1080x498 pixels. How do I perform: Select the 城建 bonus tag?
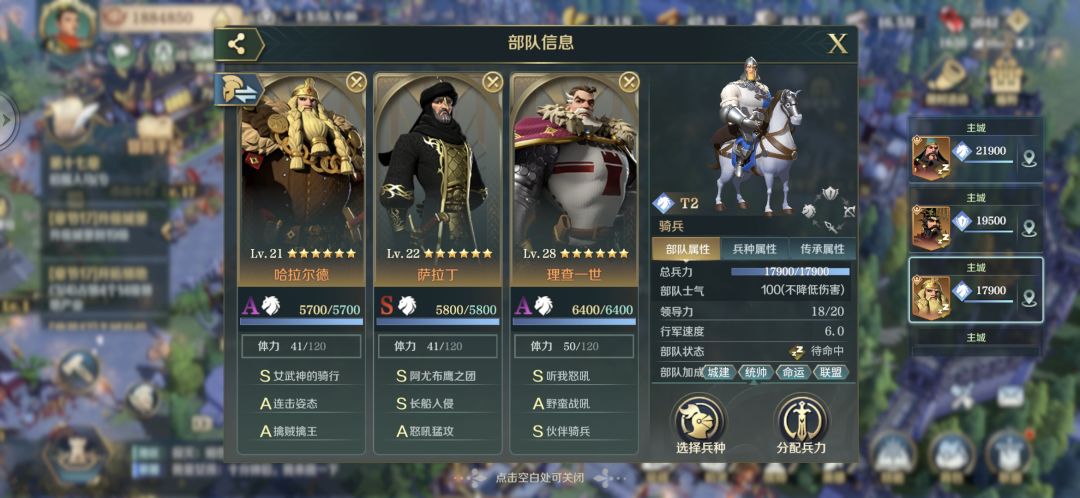tap(718, 373)
